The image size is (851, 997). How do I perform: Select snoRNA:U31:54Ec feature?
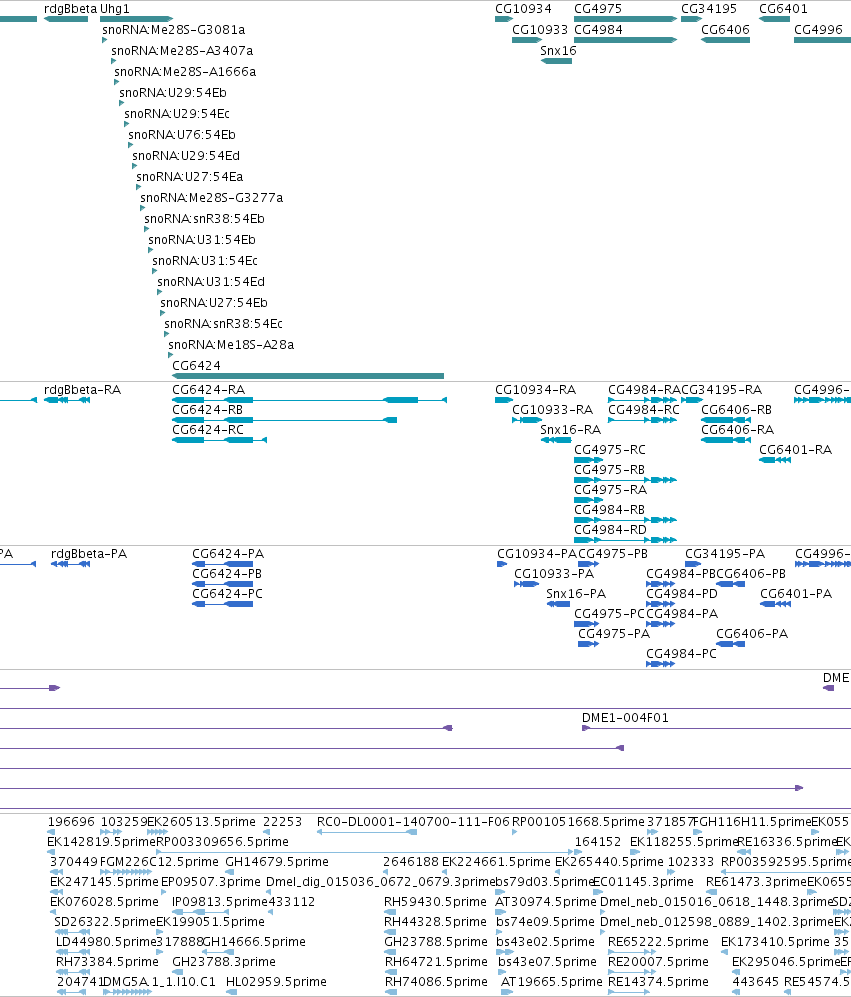tap(155, 271)
